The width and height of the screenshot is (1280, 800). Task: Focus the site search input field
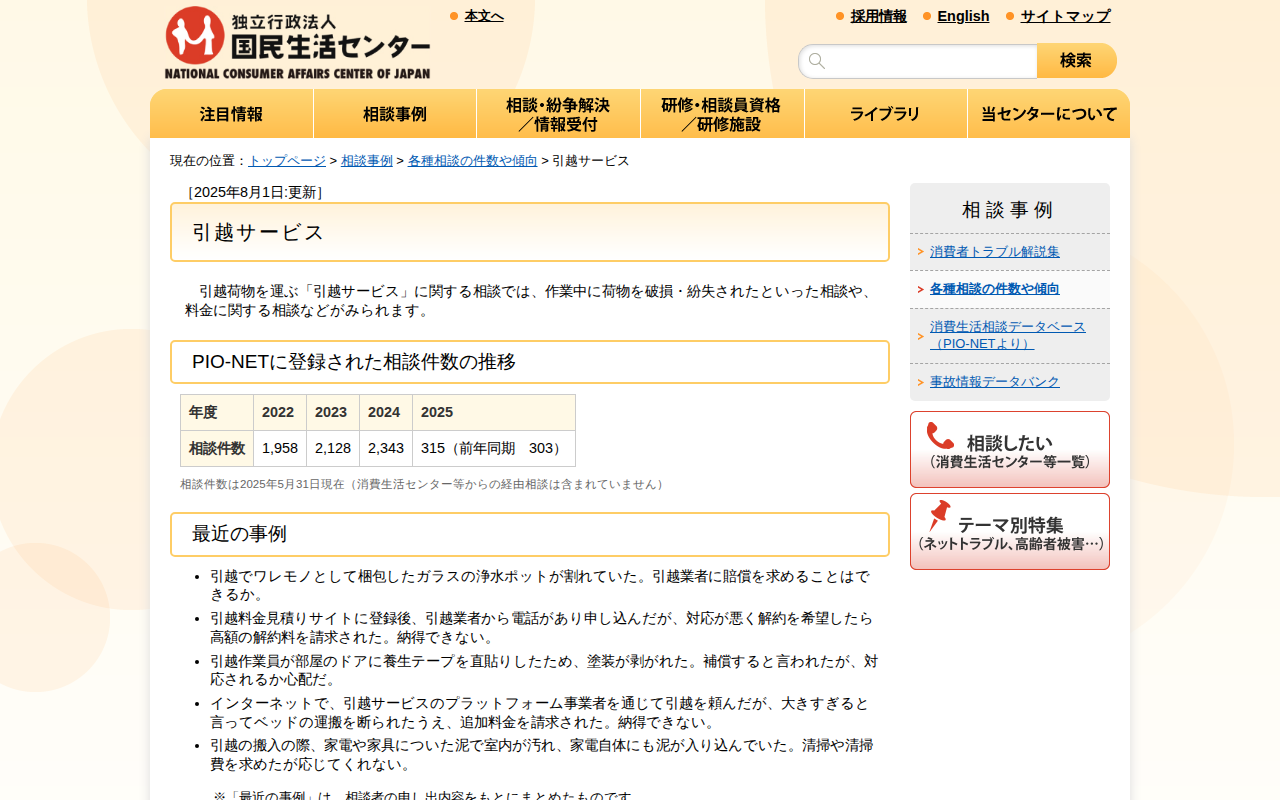click(x=918, y=61)
